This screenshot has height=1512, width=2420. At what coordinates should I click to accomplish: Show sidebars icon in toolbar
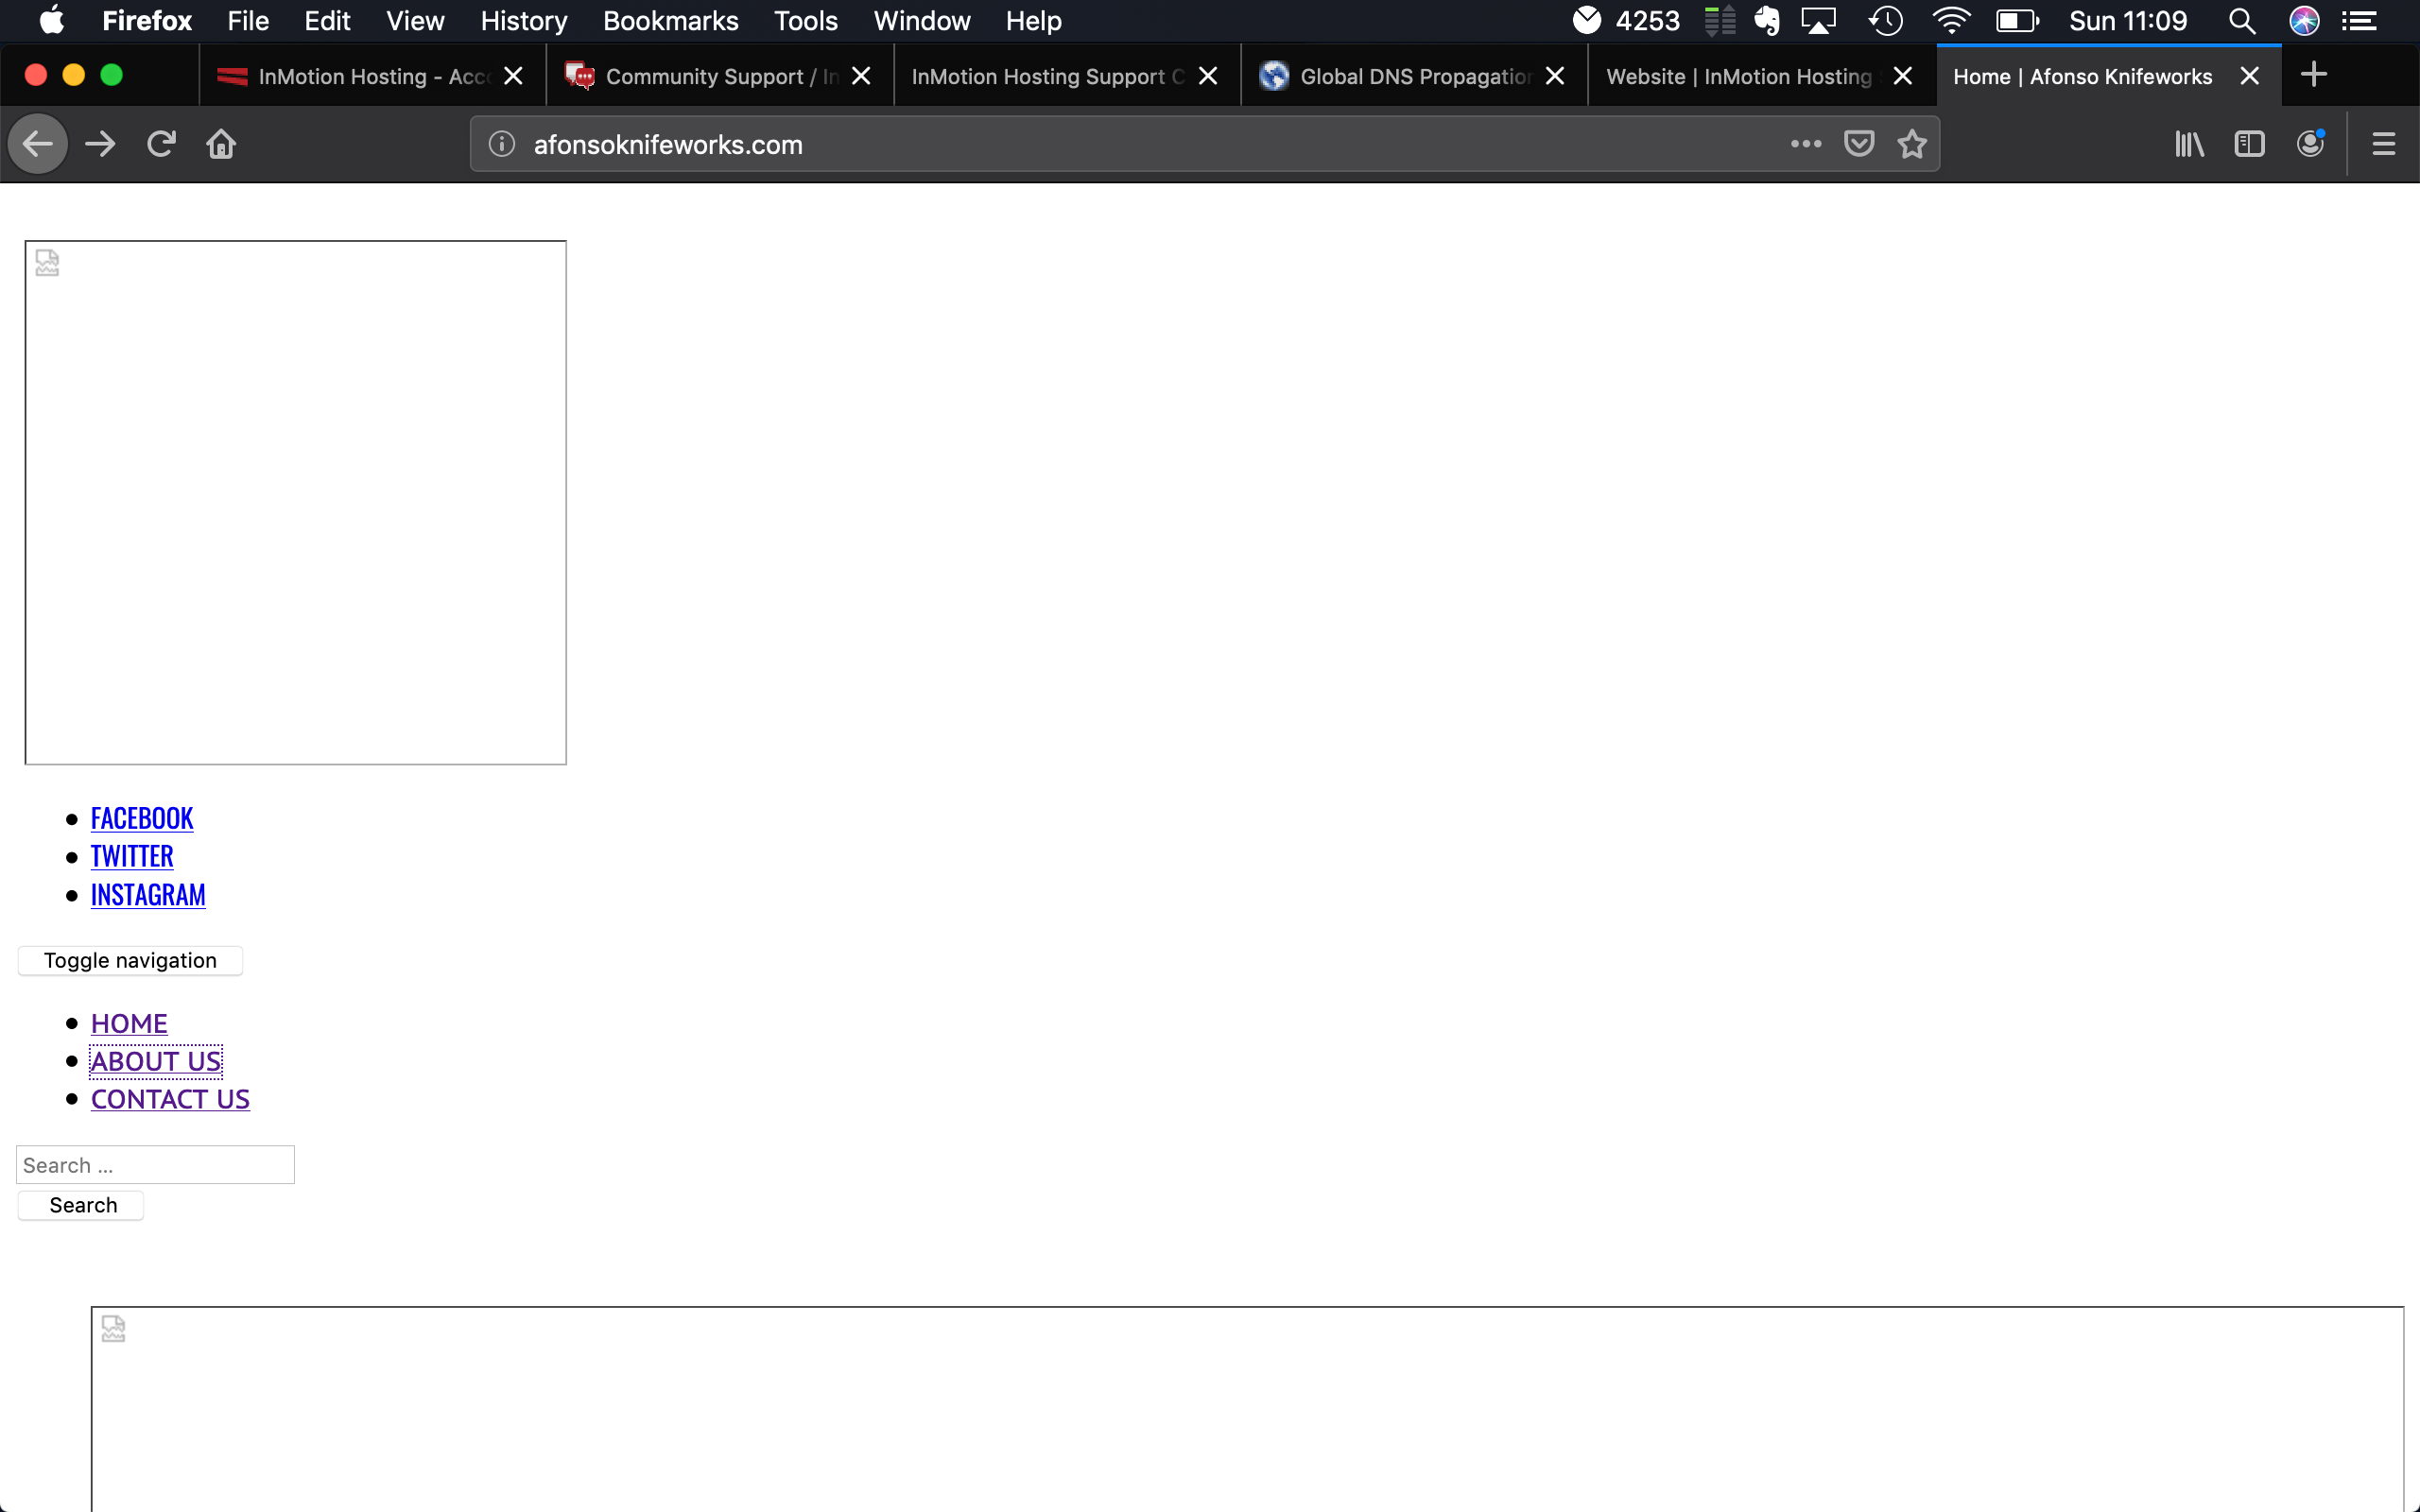click(x=2249, y=144)
